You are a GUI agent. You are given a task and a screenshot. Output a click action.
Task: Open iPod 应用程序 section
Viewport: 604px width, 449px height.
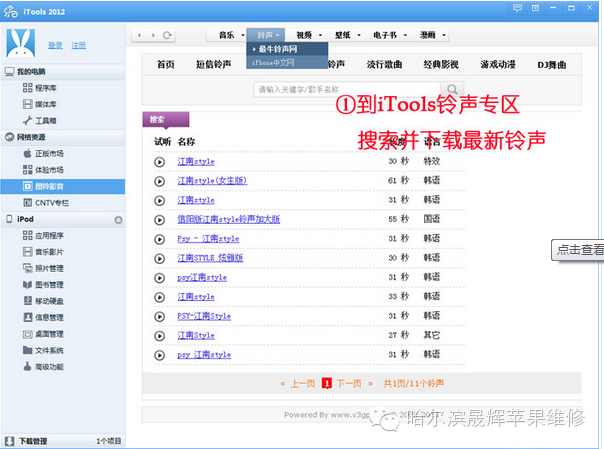[44, 235]
